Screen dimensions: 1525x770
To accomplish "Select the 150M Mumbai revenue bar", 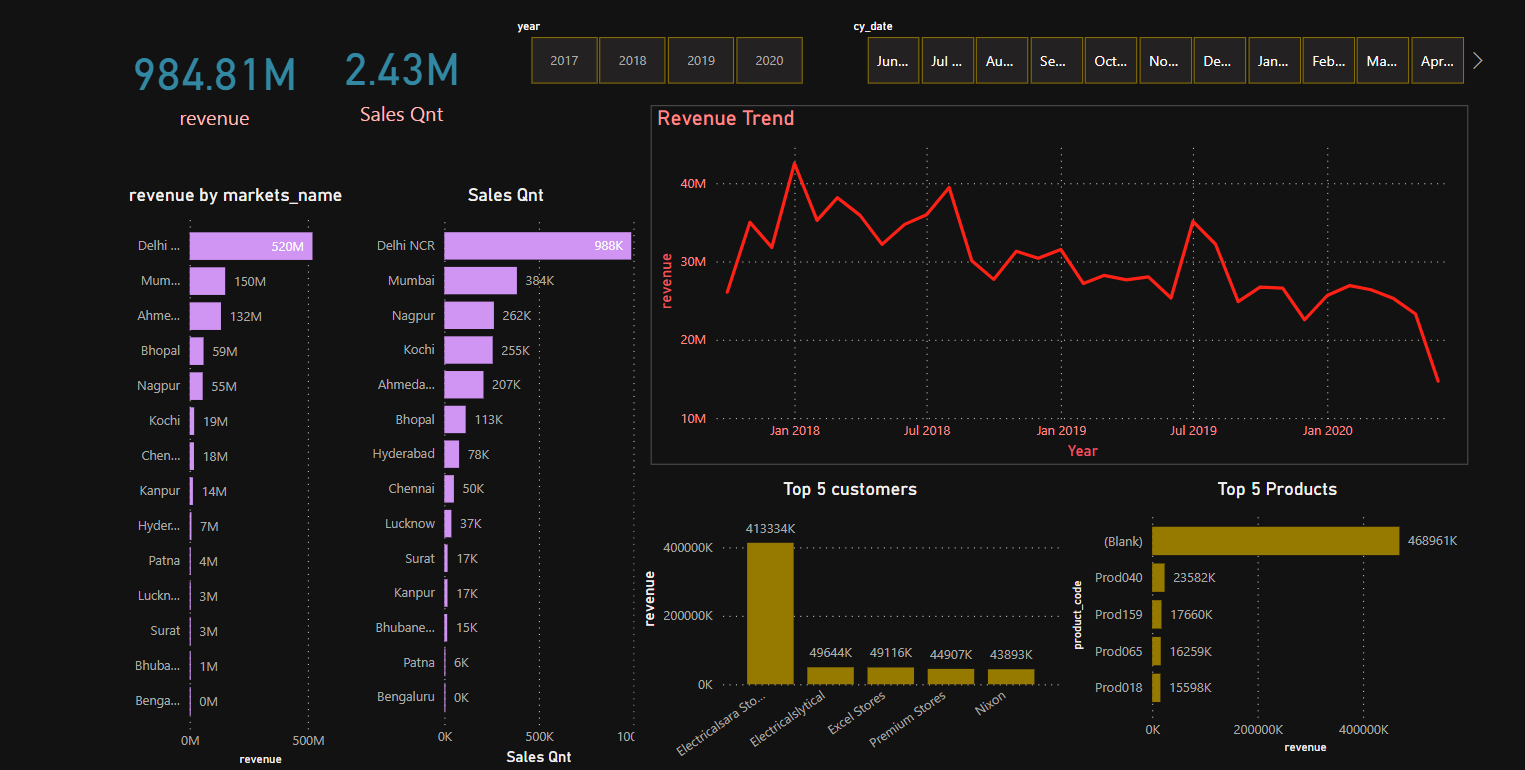I will coord(207,281).
